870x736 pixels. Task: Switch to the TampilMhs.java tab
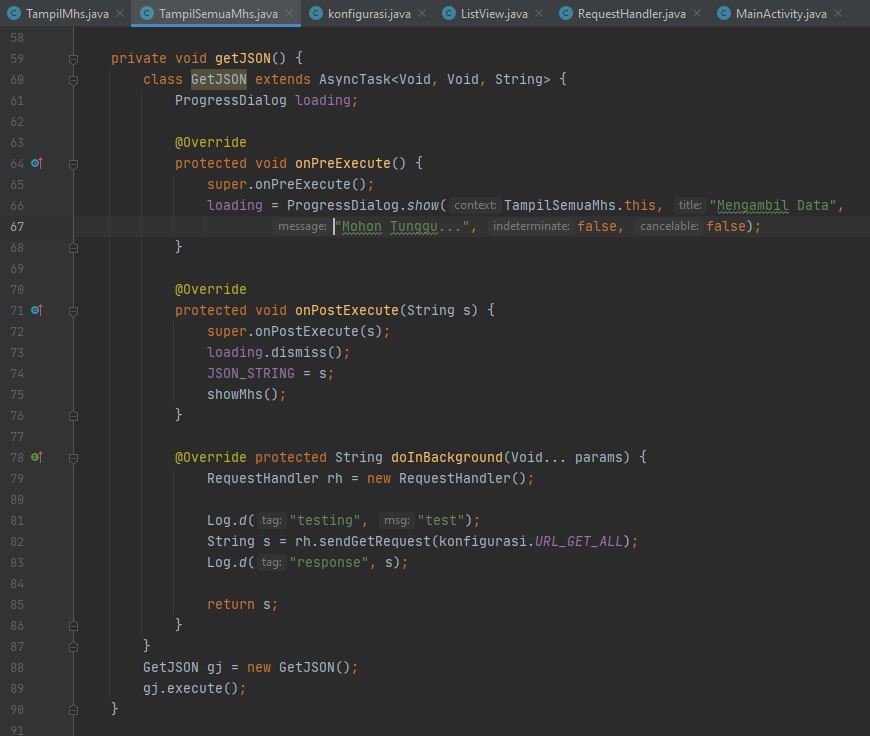[67, 13]
